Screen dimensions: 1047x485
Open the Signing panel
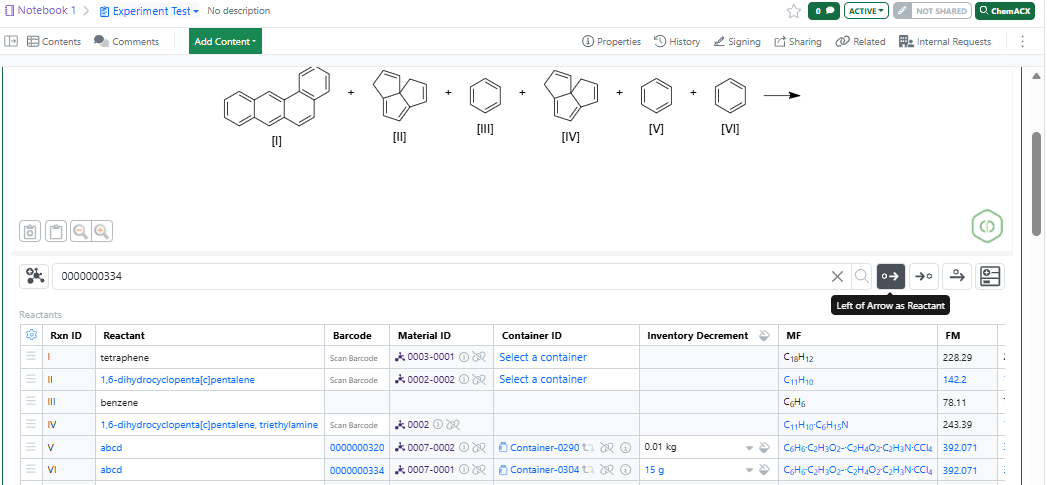coord(737,41)
